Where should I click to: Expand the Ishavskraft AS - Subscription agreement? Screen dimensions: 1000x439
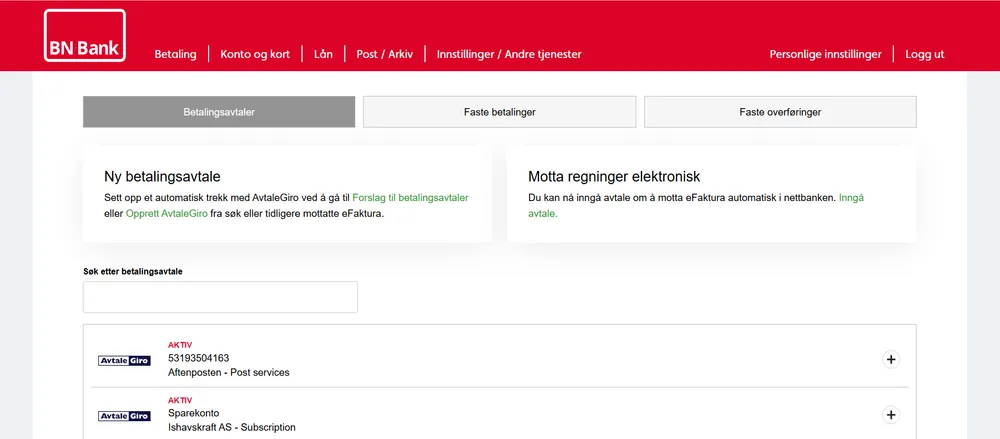coord(891,415)
